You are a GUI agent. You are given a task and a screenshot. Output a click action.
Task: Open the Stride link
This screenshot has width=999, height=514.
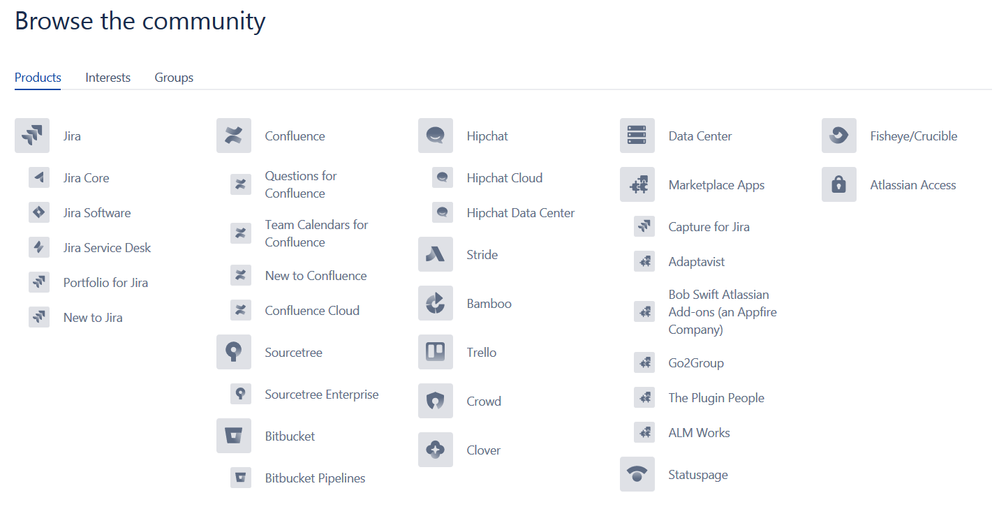click(482, 255)
